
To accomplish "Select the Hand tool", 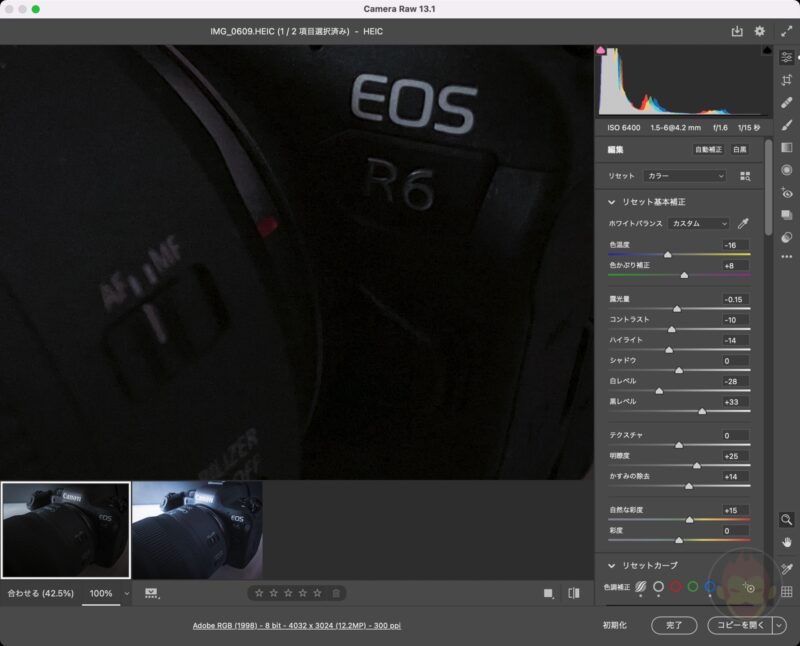I will click(x=787, y=541).
